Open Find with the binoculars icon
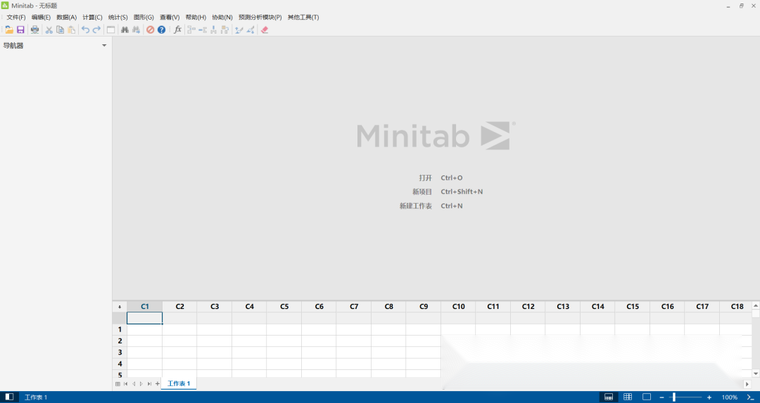 125,30
